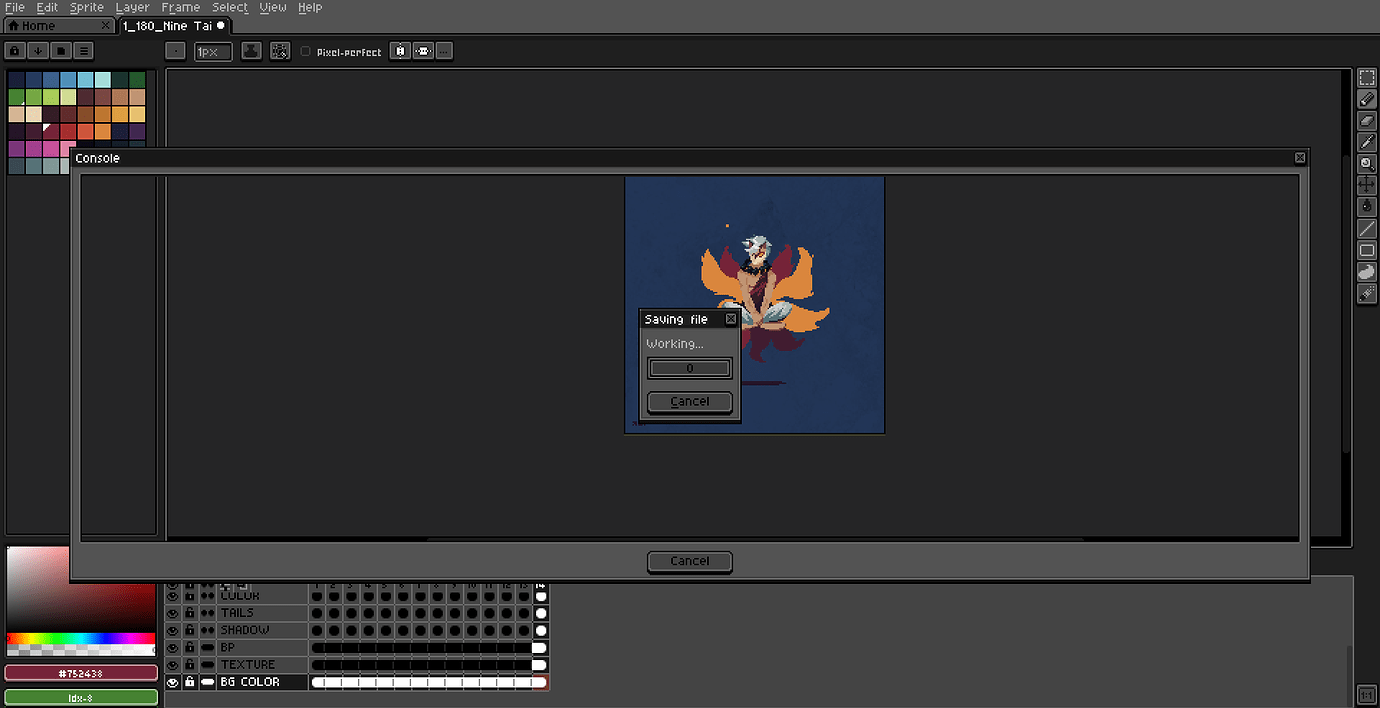Hide the TEXTURE layer
The image size is (1380, 708).
172,665
